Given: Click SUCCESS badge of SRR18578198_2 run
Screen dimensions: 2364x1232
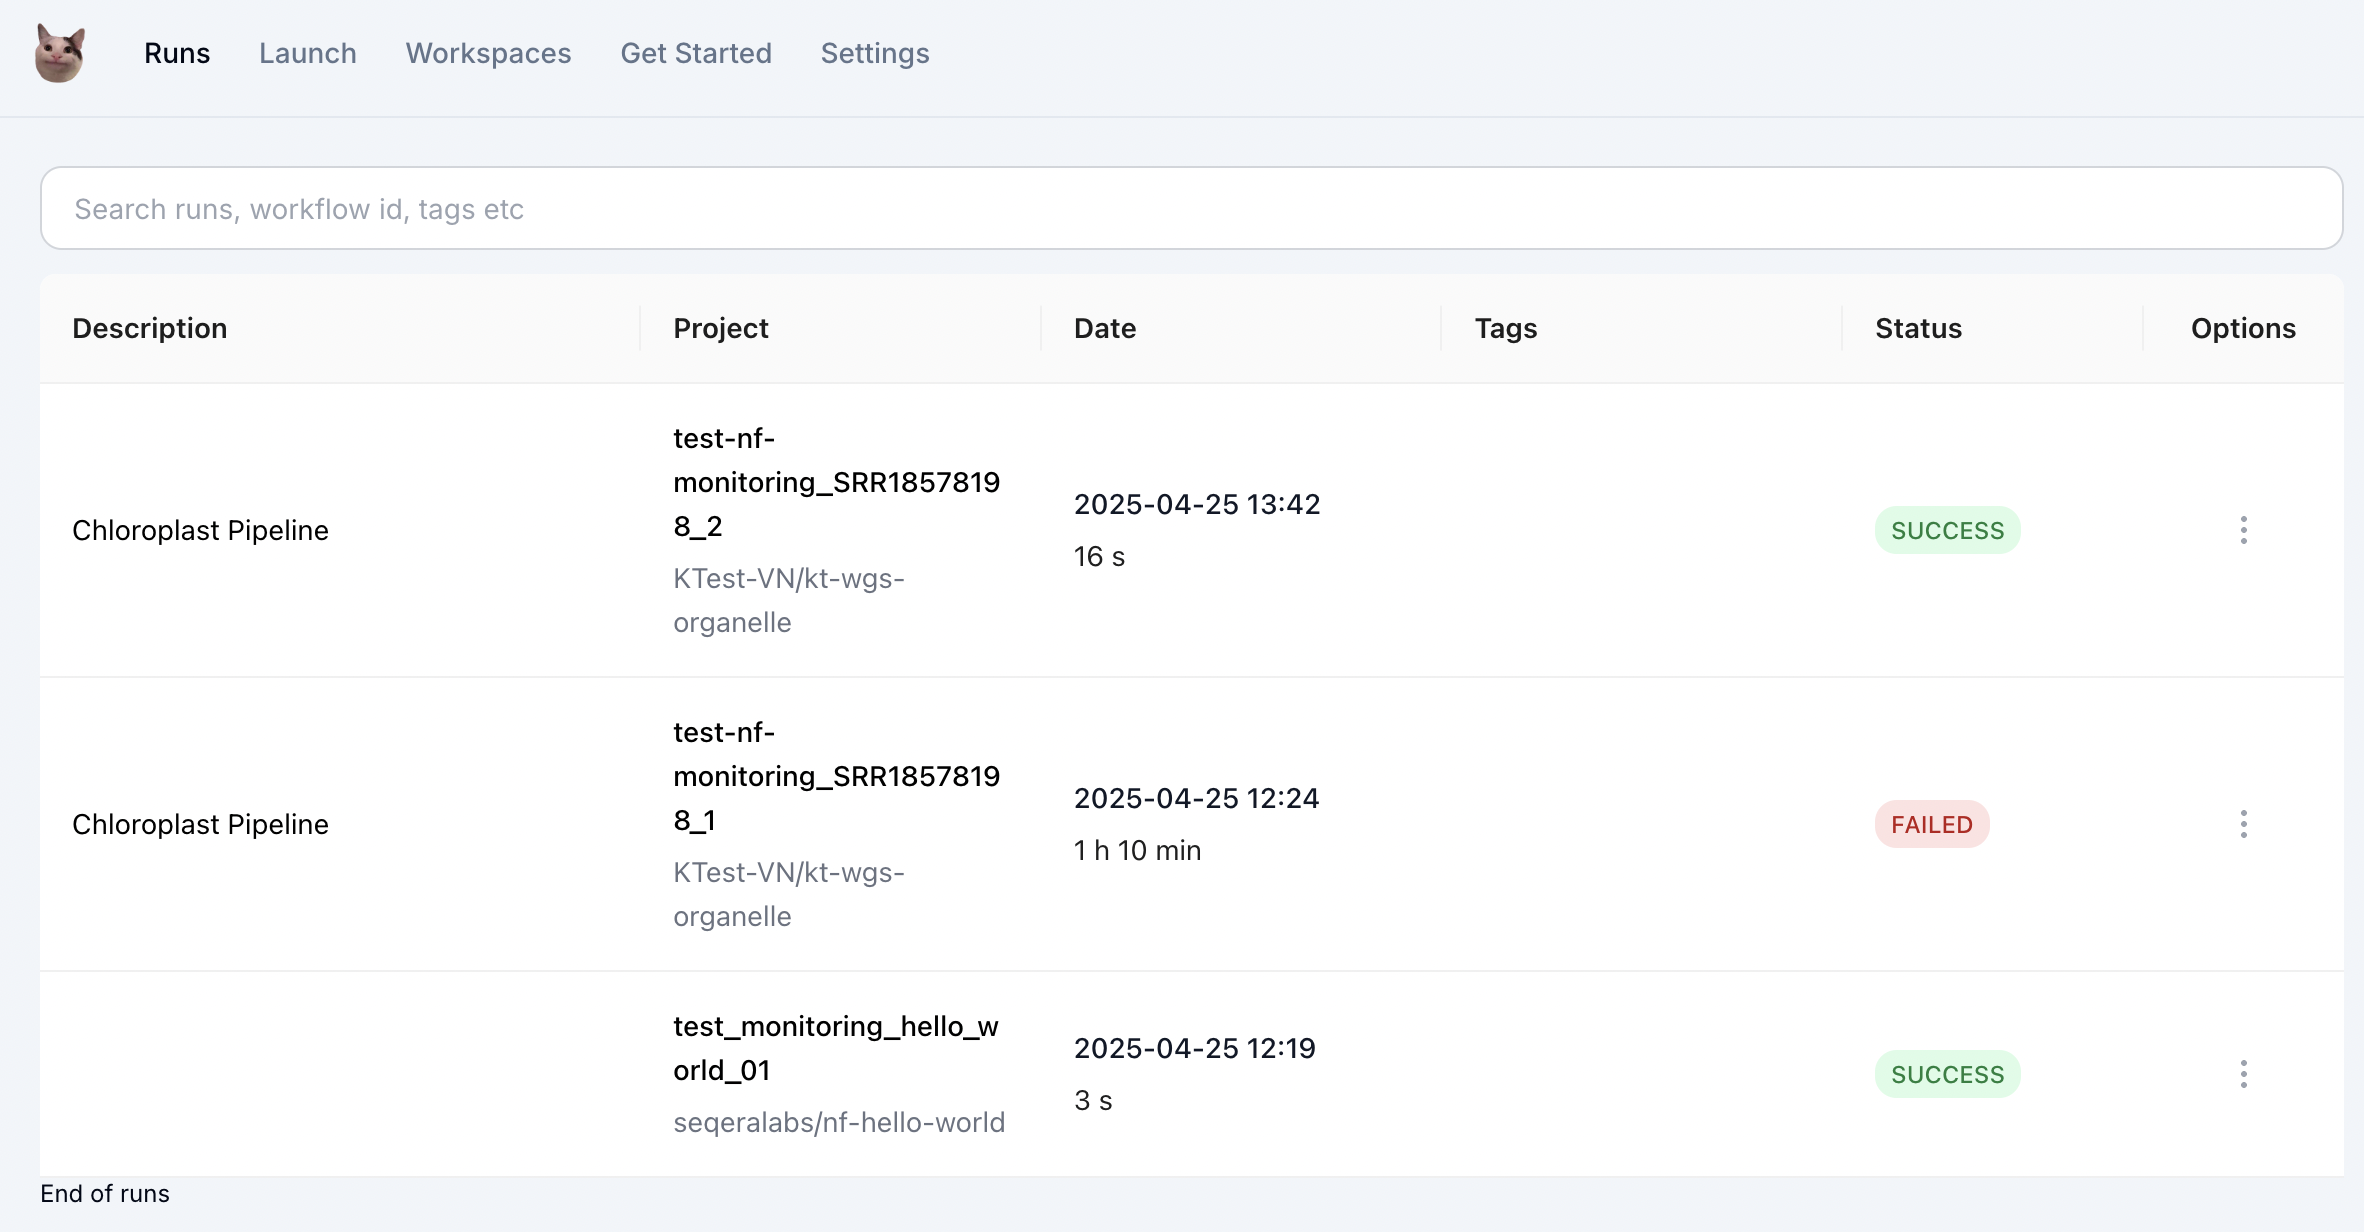Looking at the screenshot, I should pyautogui.click(x=1947, y=530).
